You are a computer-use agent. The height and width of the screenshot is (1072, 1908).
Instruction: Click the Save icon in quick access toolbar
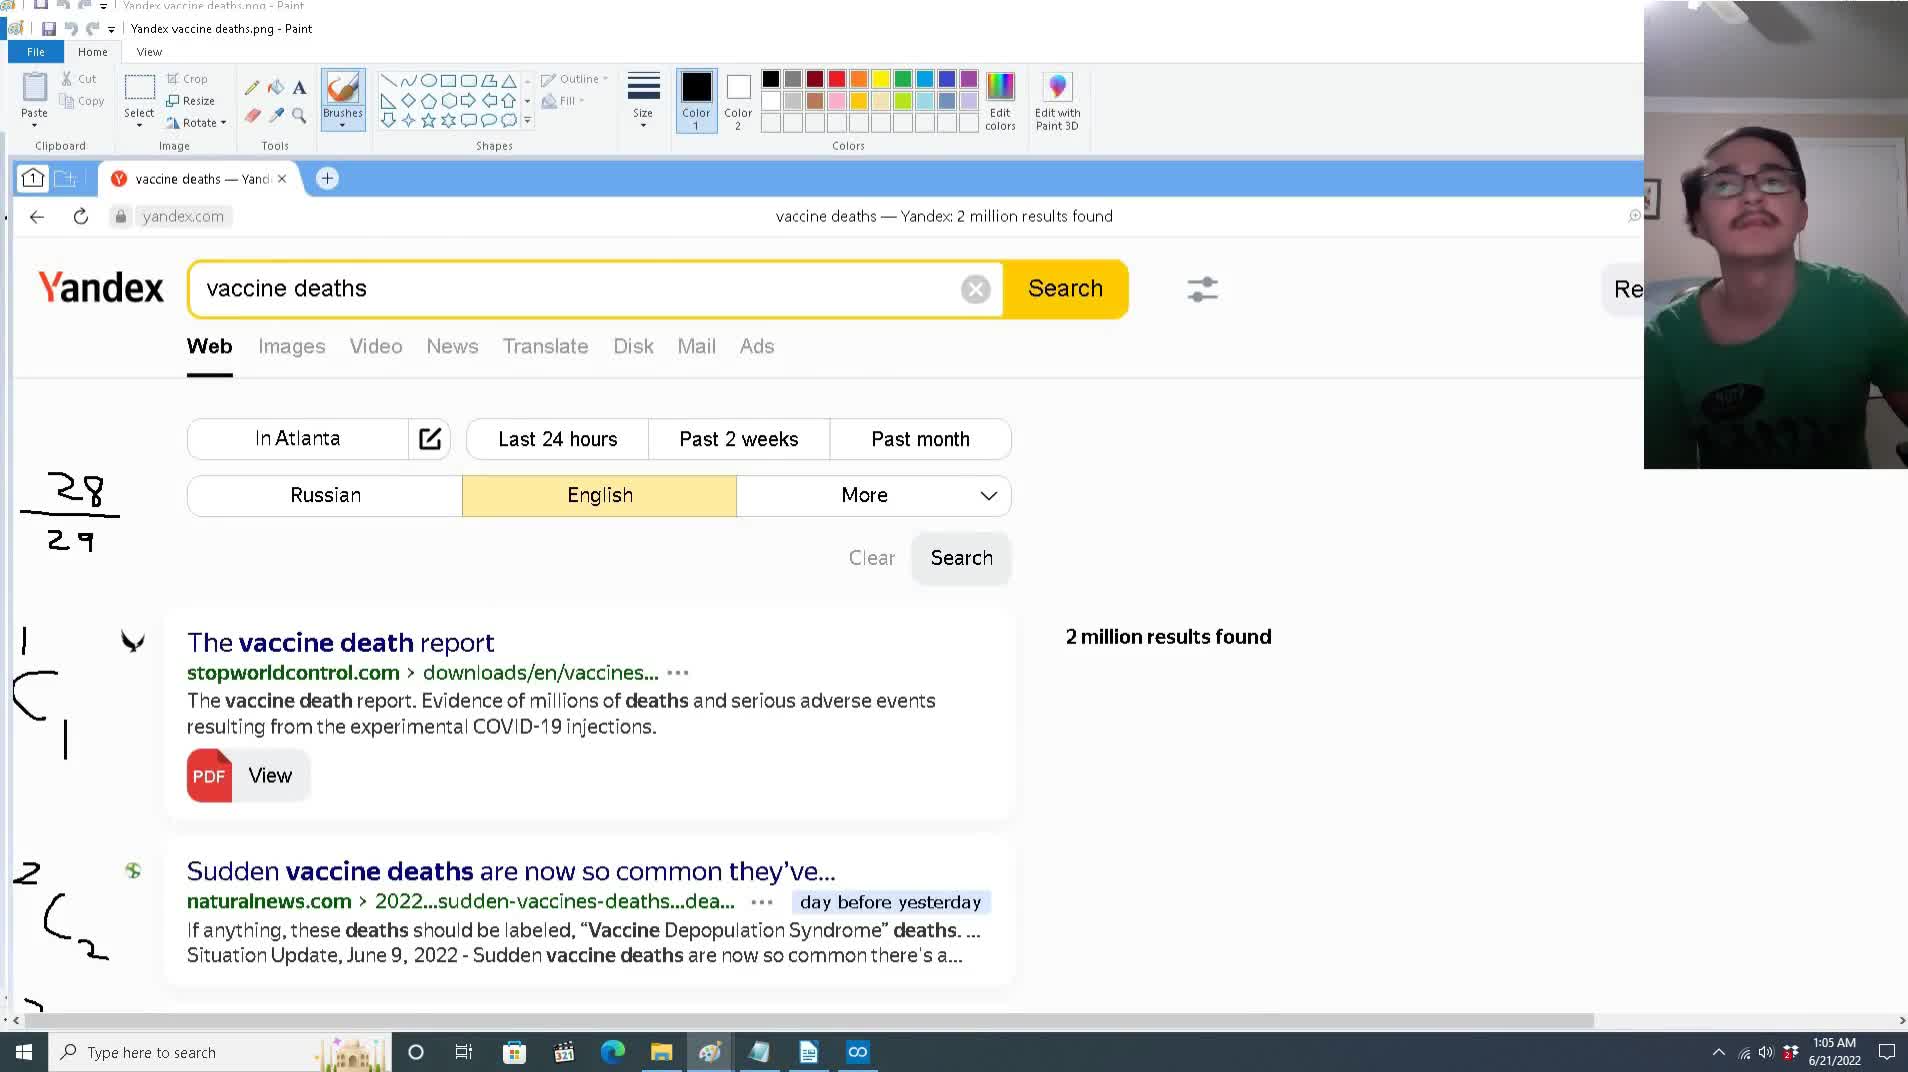48,29
